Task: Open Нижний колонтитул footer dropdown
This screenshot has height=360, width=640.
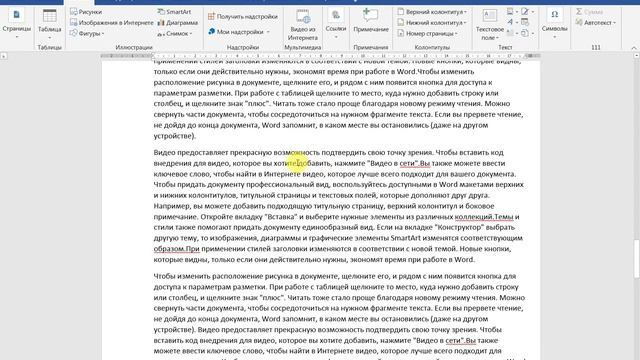Action: [x=432, y=23]
